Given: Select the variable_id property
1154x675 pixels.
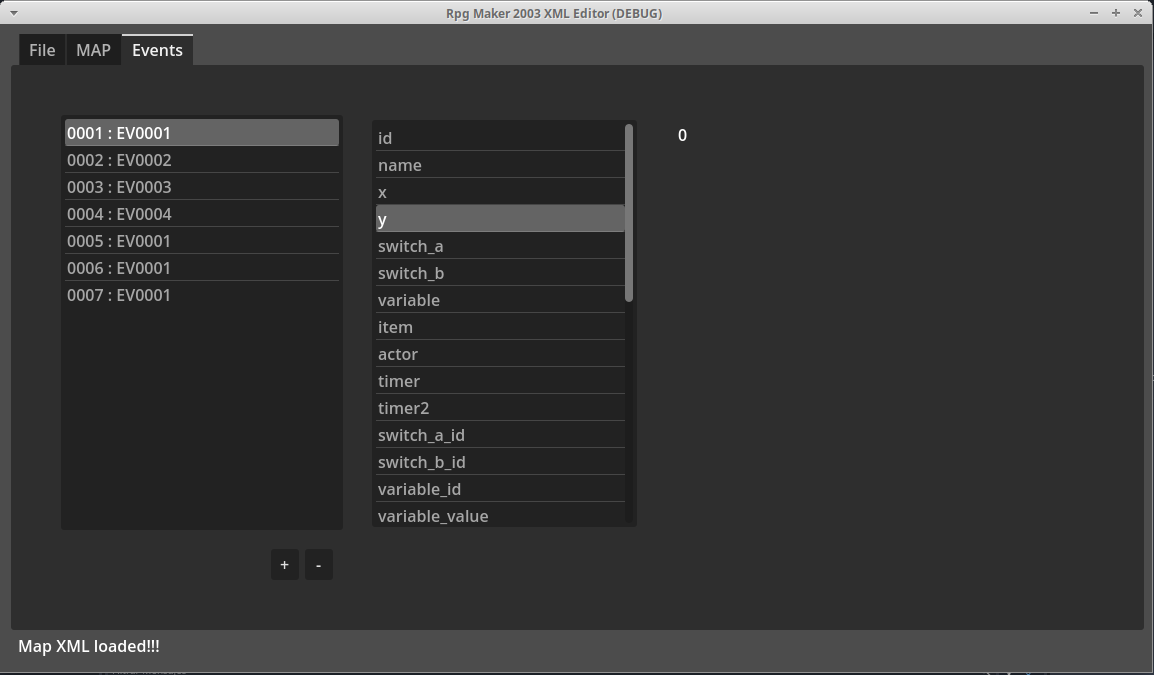Looking at the screenshot, I should (500, 489).
